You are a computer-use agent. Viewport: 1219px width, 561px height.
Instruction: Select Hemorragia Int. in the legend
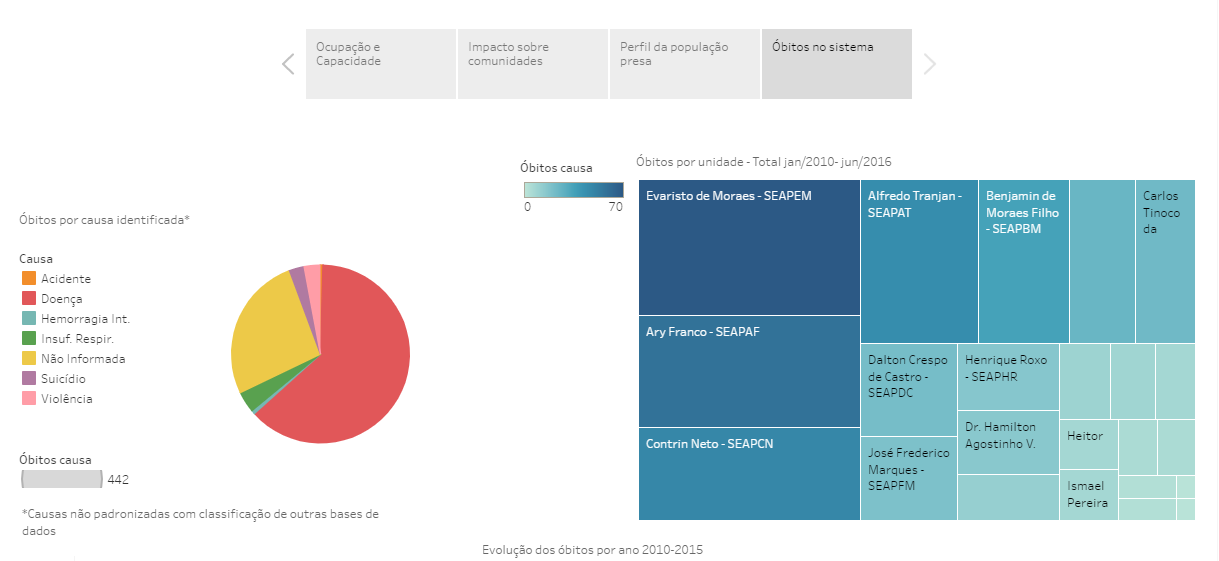click(x=84, y=319)
